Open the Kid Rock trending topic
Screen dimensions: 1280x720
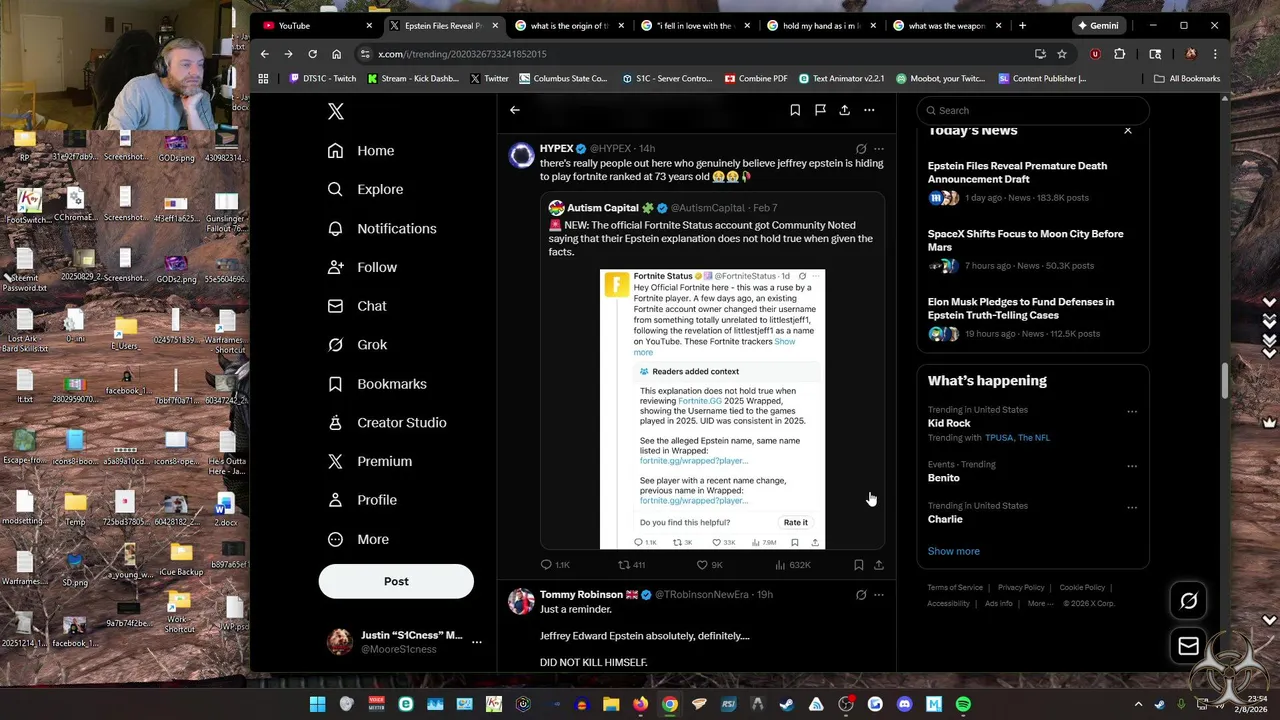[949, 423]
